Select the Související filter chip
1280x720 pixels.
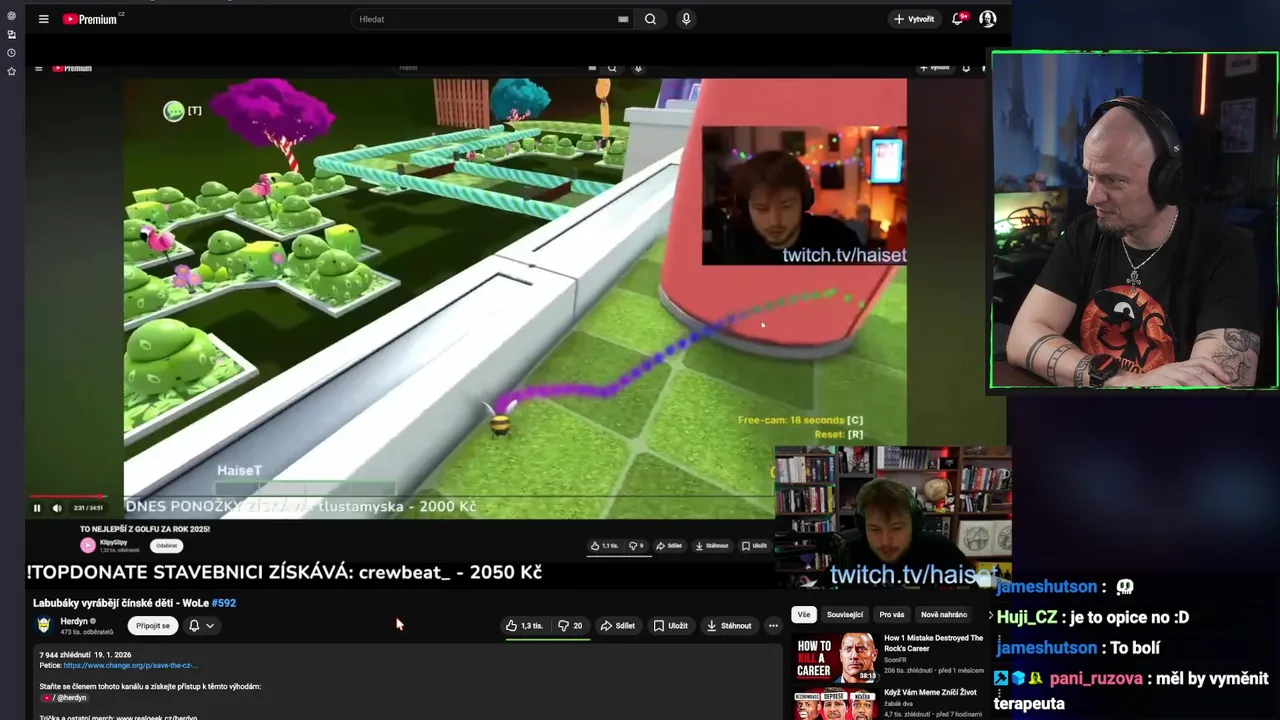coord(845,615)
